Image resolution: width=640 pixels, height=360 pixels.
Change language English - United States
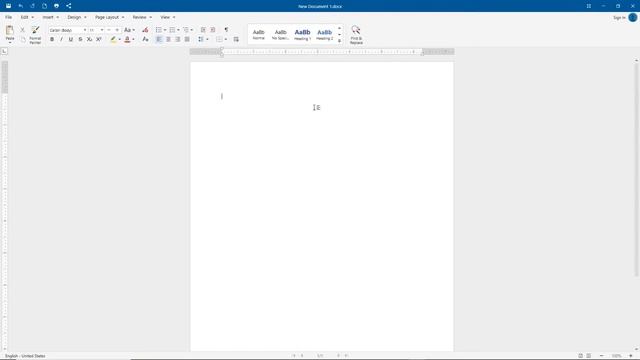point(25,356)
